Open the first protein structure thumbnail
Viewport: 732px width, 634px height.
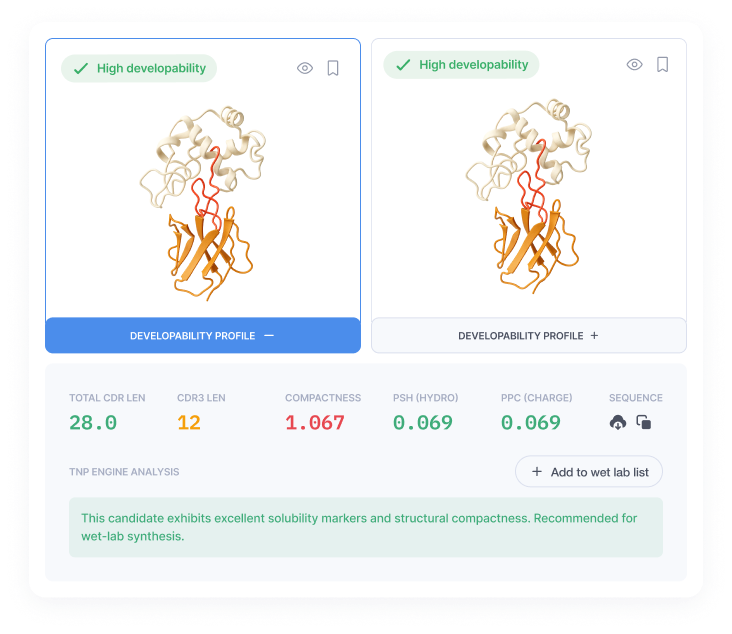coord(203,204)
